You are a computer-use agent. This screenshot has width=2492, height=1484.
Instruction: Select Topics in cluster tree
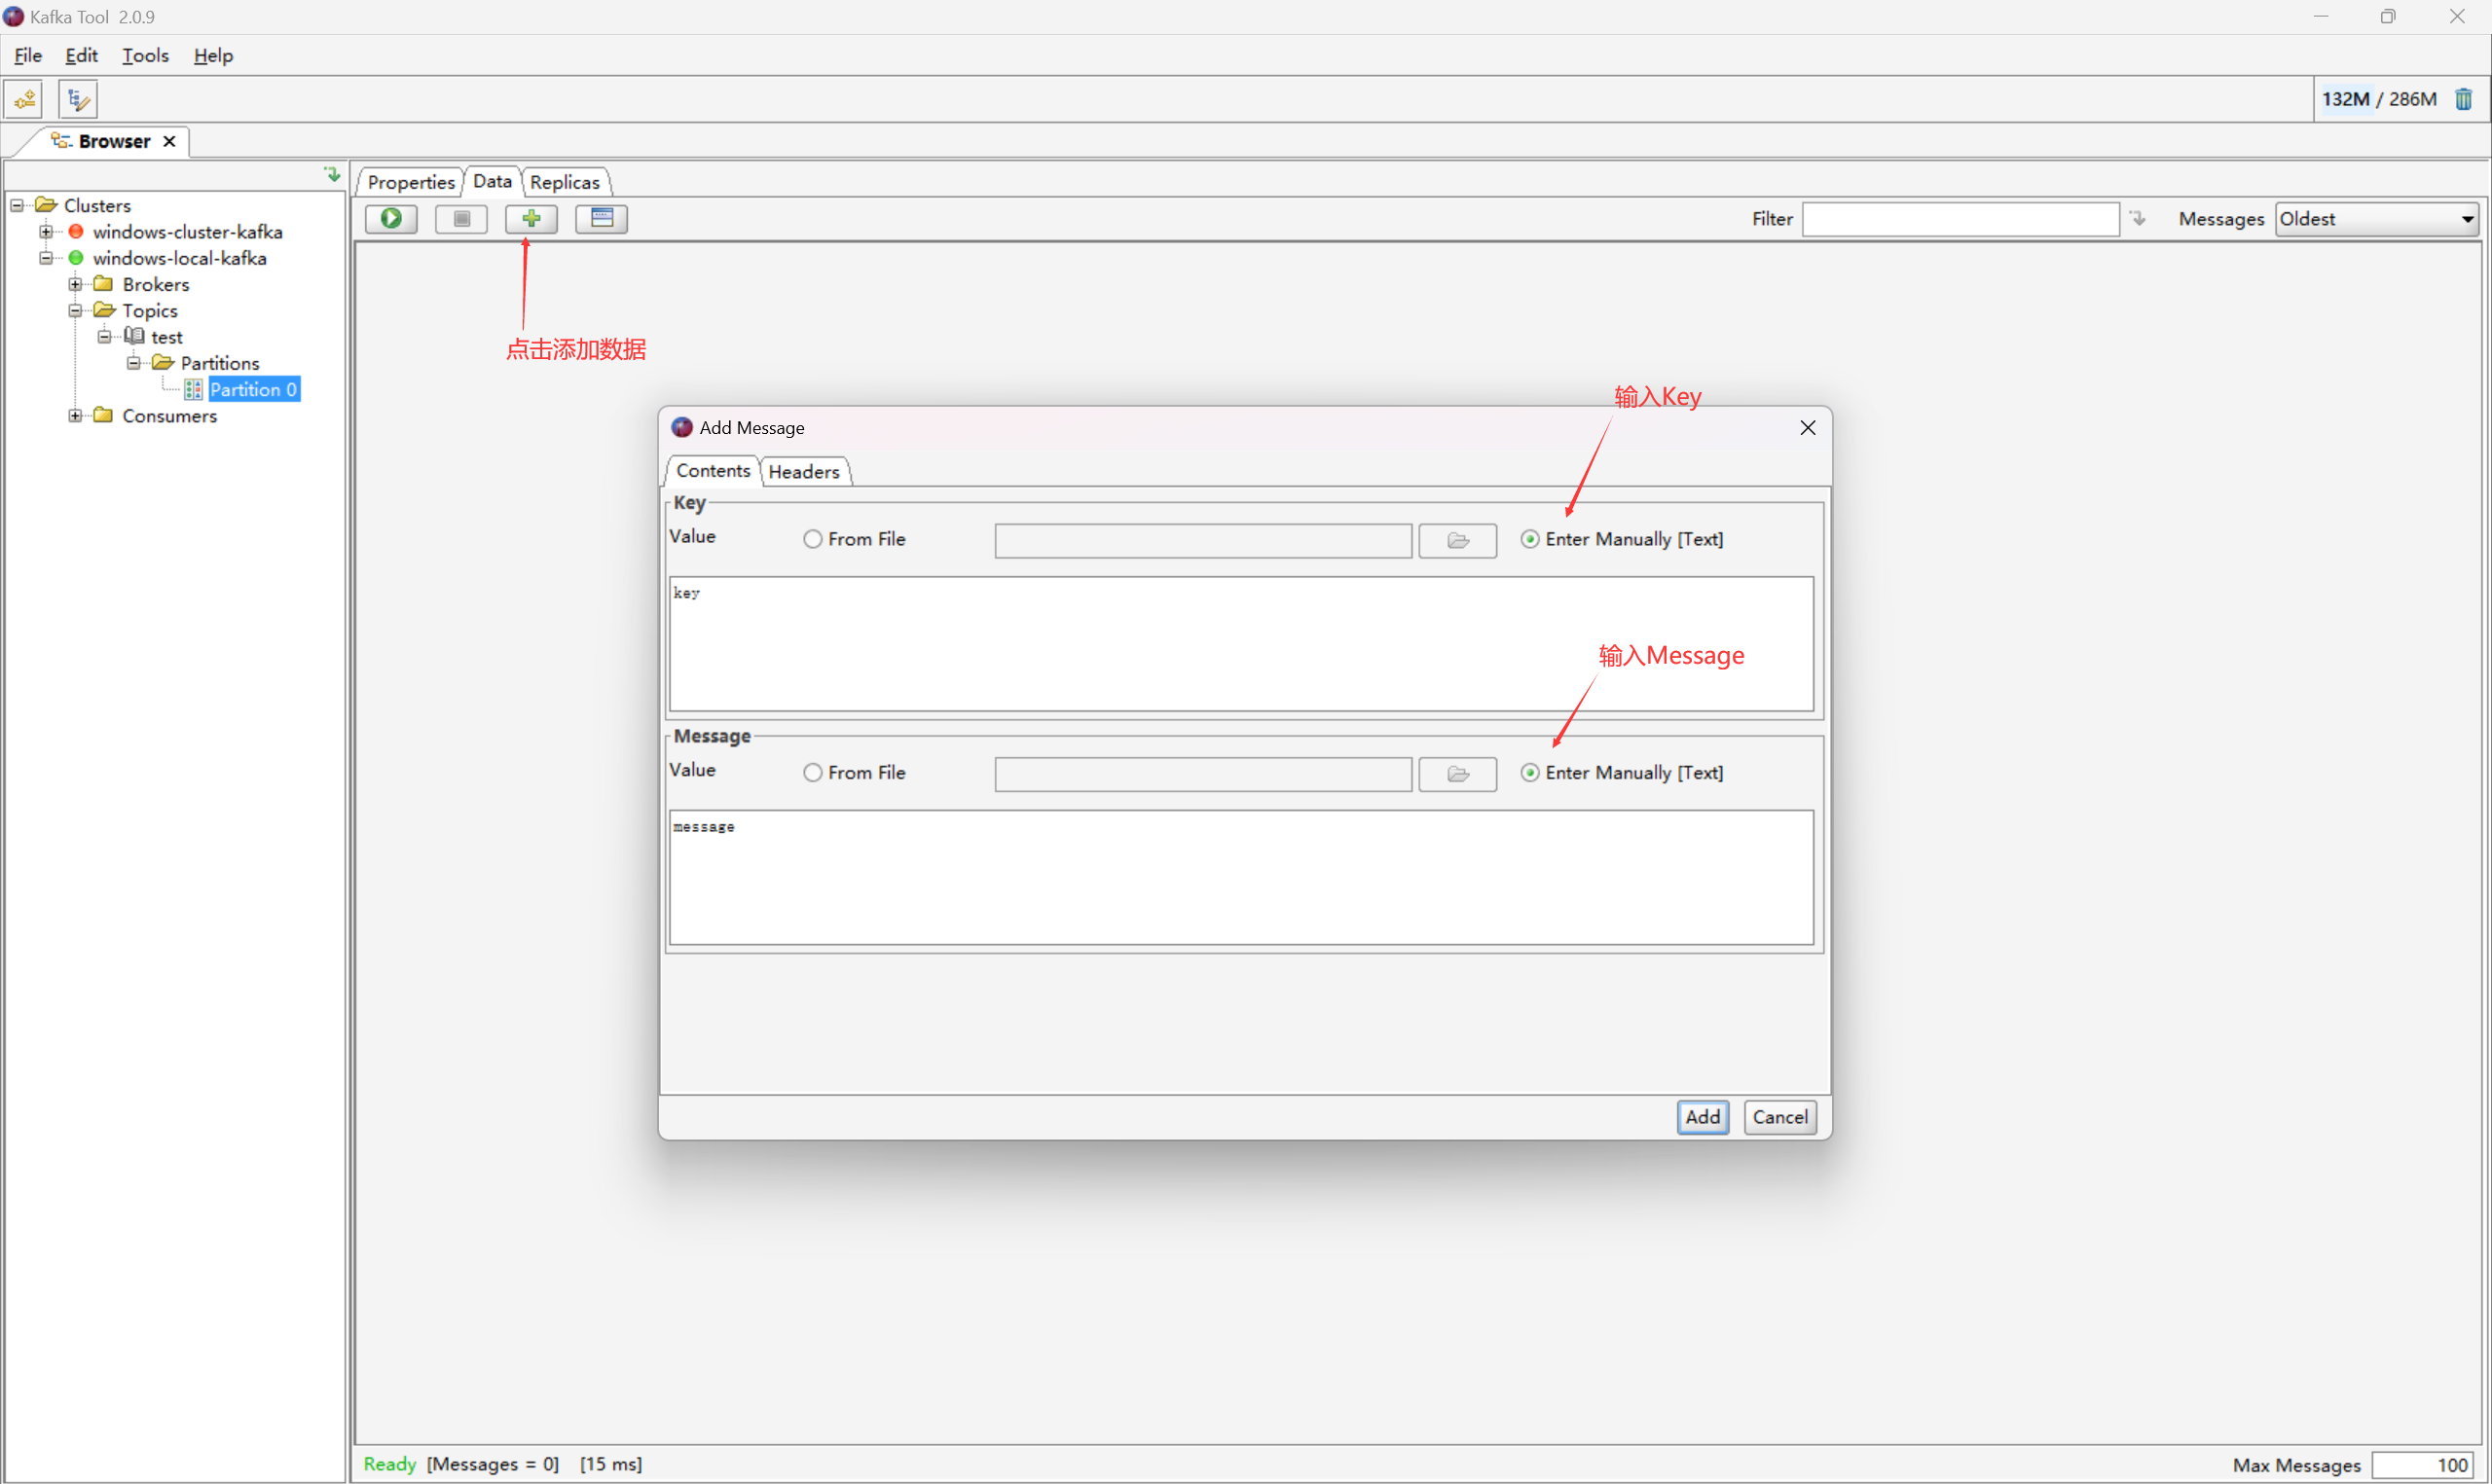pyautogui.click(x=150, y=310)
